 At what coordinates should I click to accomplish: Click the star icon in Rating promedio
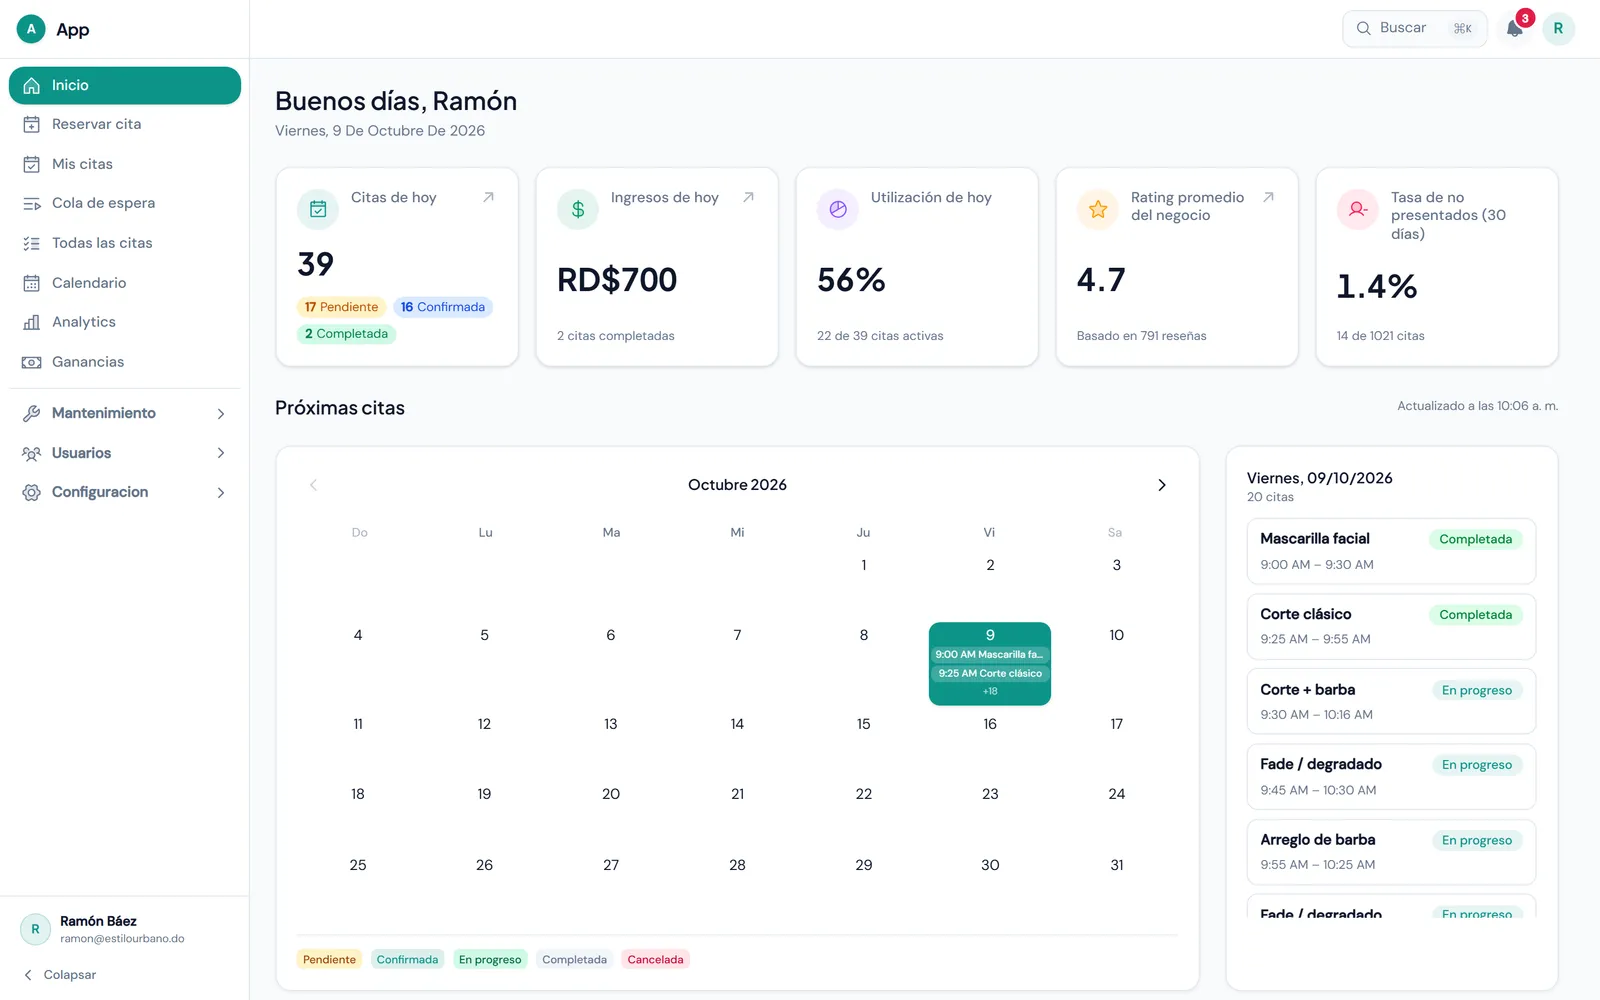point(1098,209)
